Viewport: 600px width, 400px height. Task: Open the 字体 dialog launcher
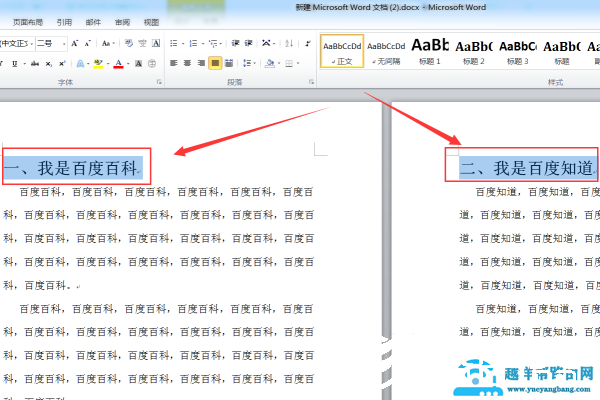pos(159,82)
